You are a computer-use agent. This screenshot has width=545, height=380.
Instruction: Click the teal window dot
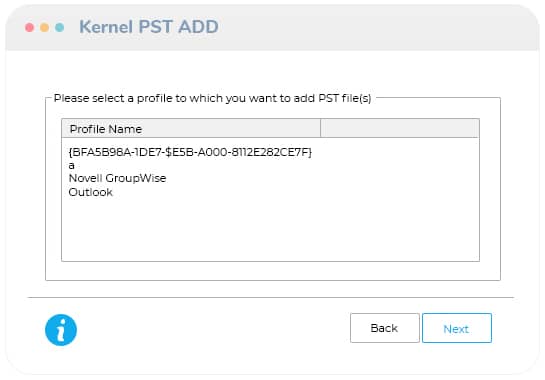tap(59, 27)
